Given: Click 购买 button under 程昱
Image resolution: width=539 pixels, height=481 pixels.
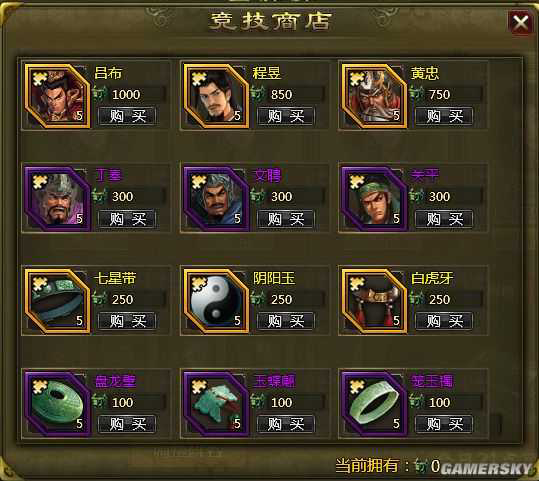Looking at the screenshot, I should click(x=286, y=116).
